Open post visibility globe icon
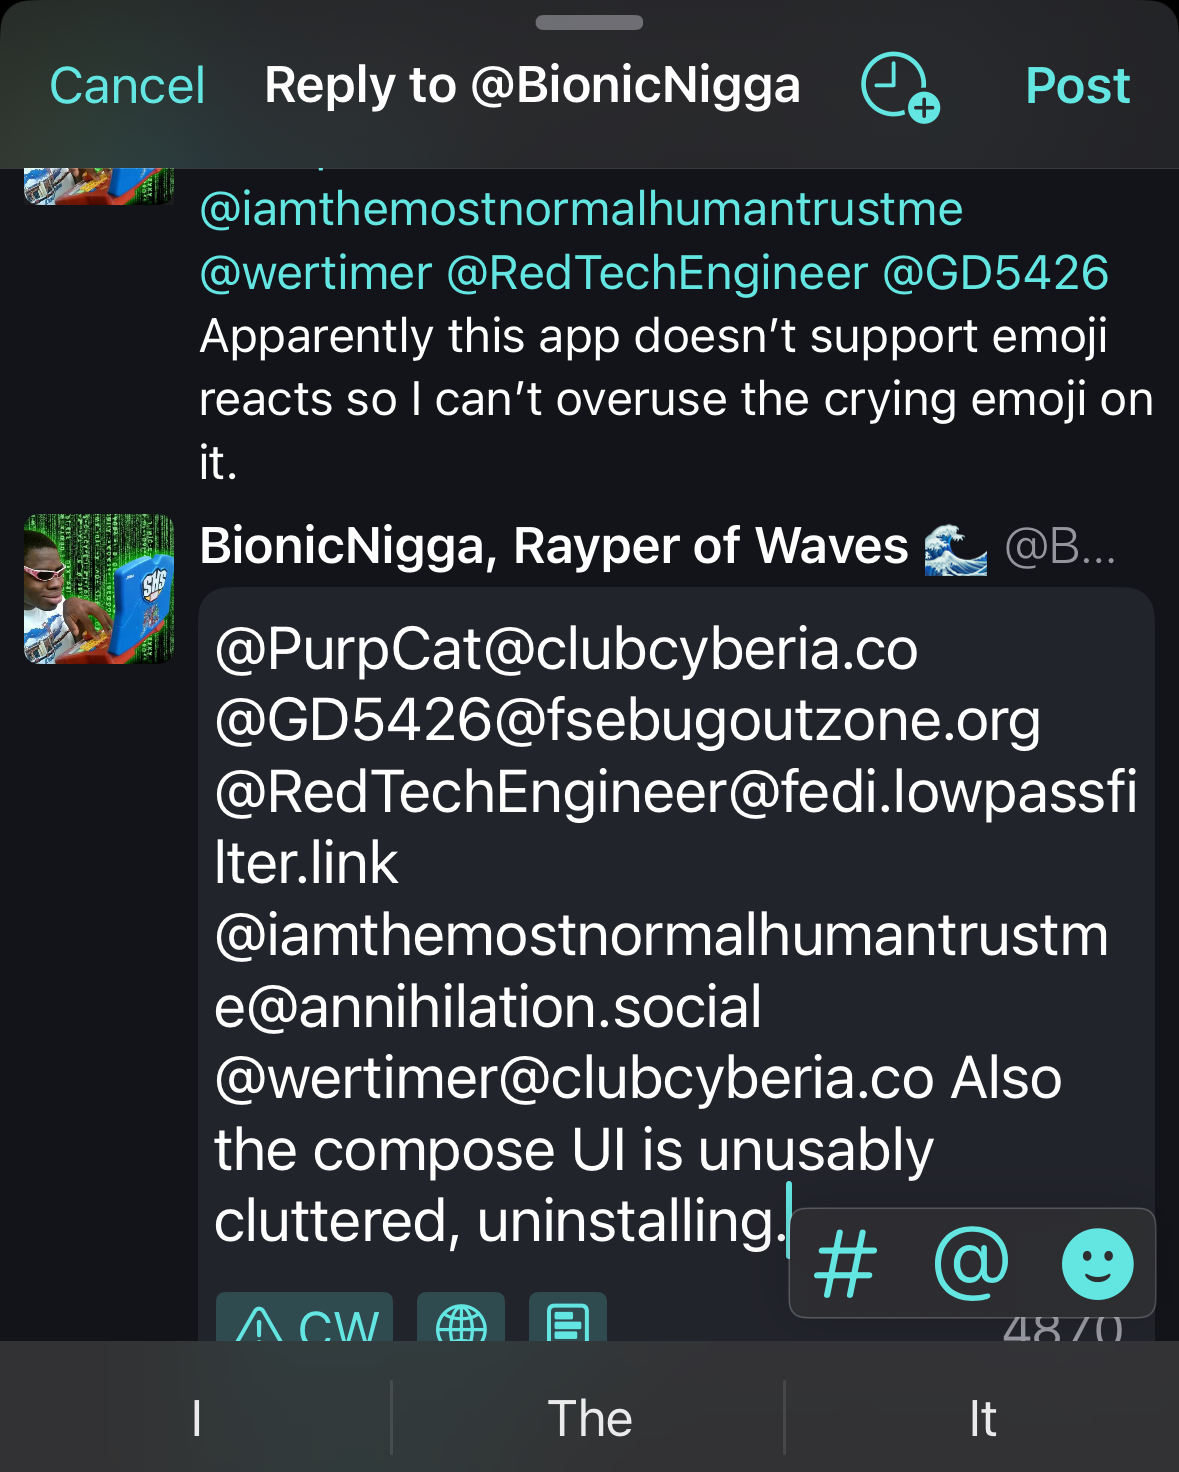Screen dimensions: 1179x1472 pyautogui.click(x=461, y=1322)
